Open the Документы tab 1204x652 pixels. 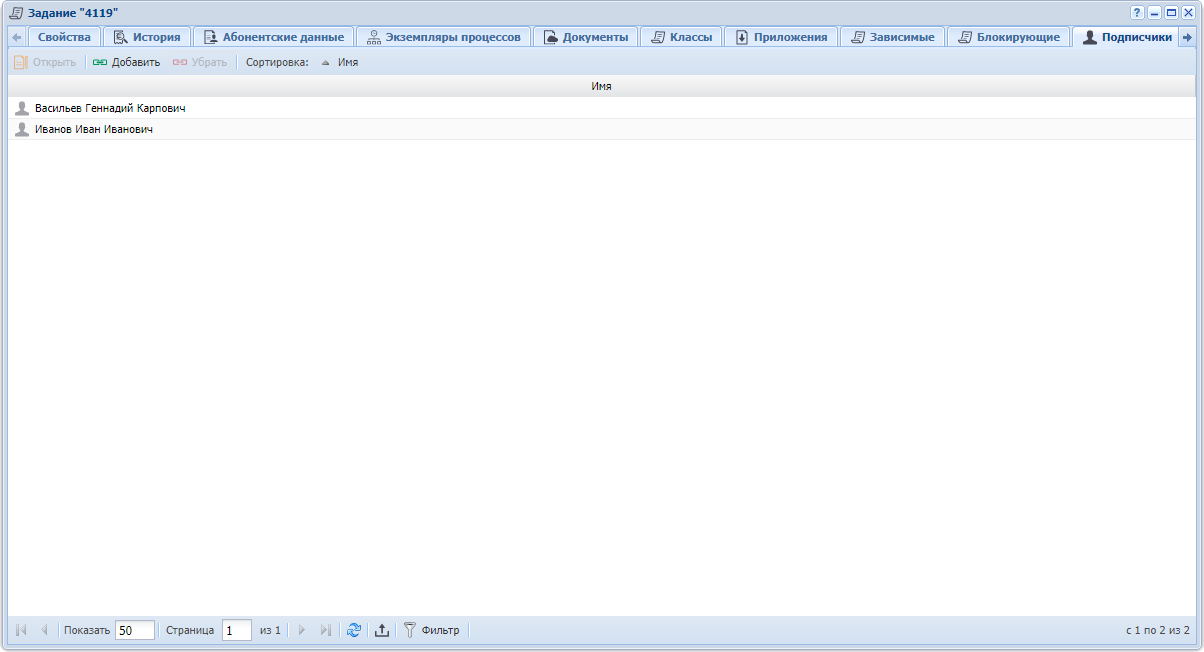(585, 37)
